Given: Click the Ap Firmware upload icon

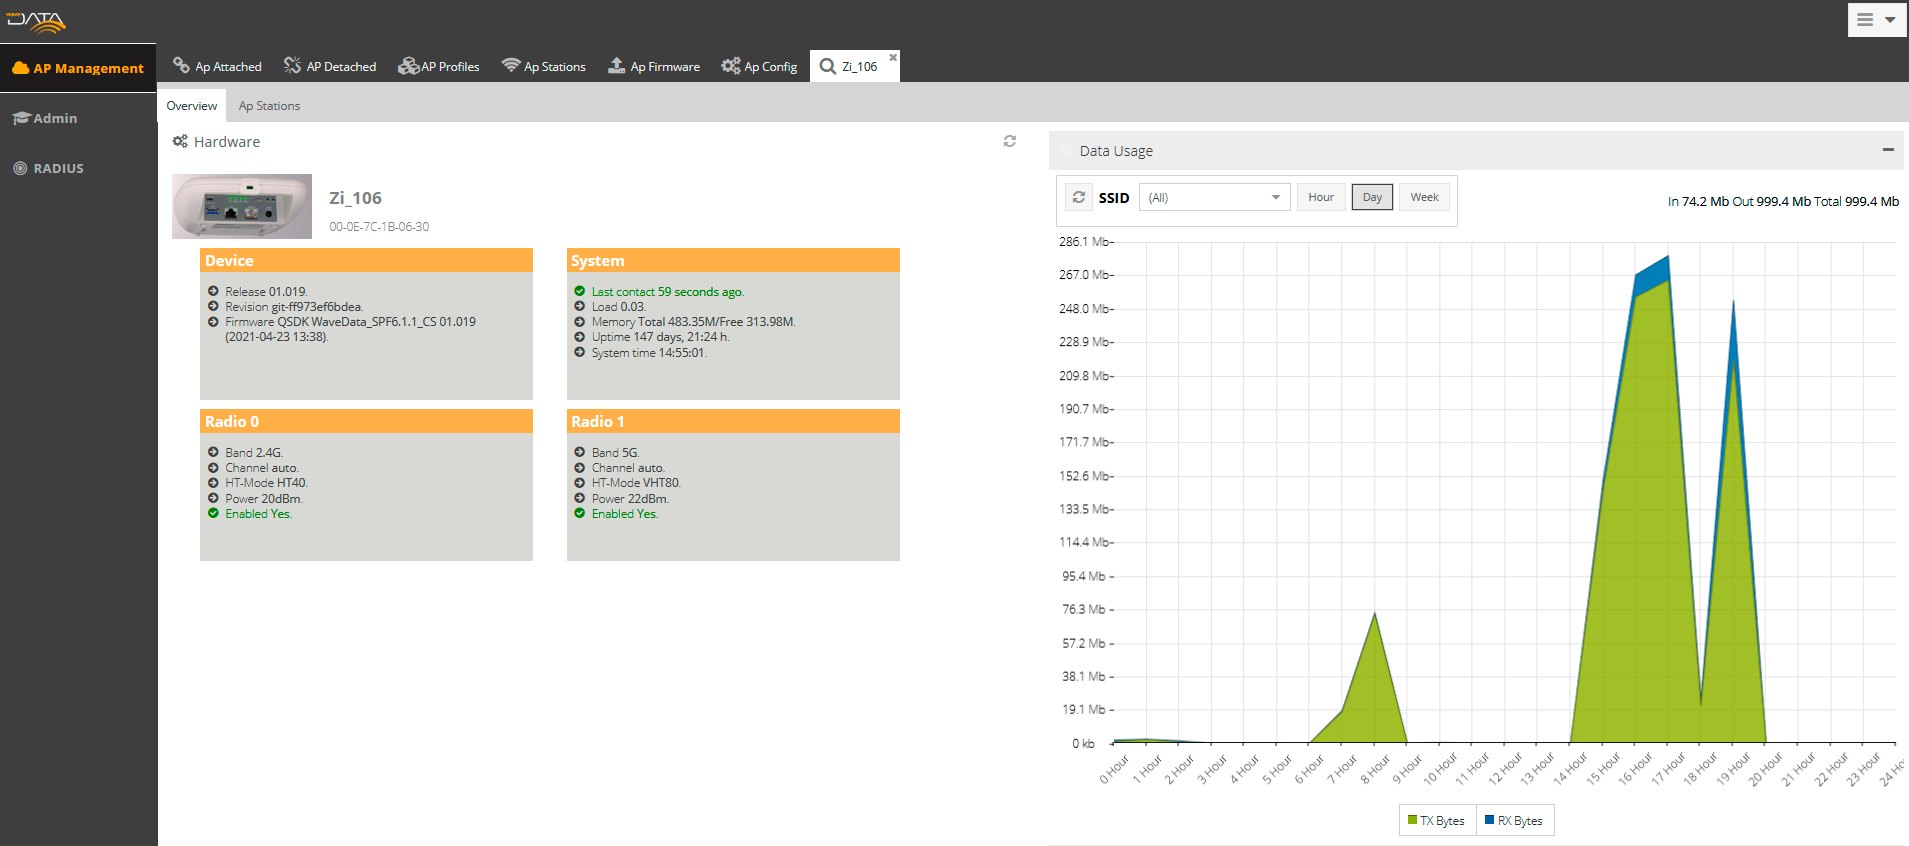Looking at the screenshot, I should point(617,66).
